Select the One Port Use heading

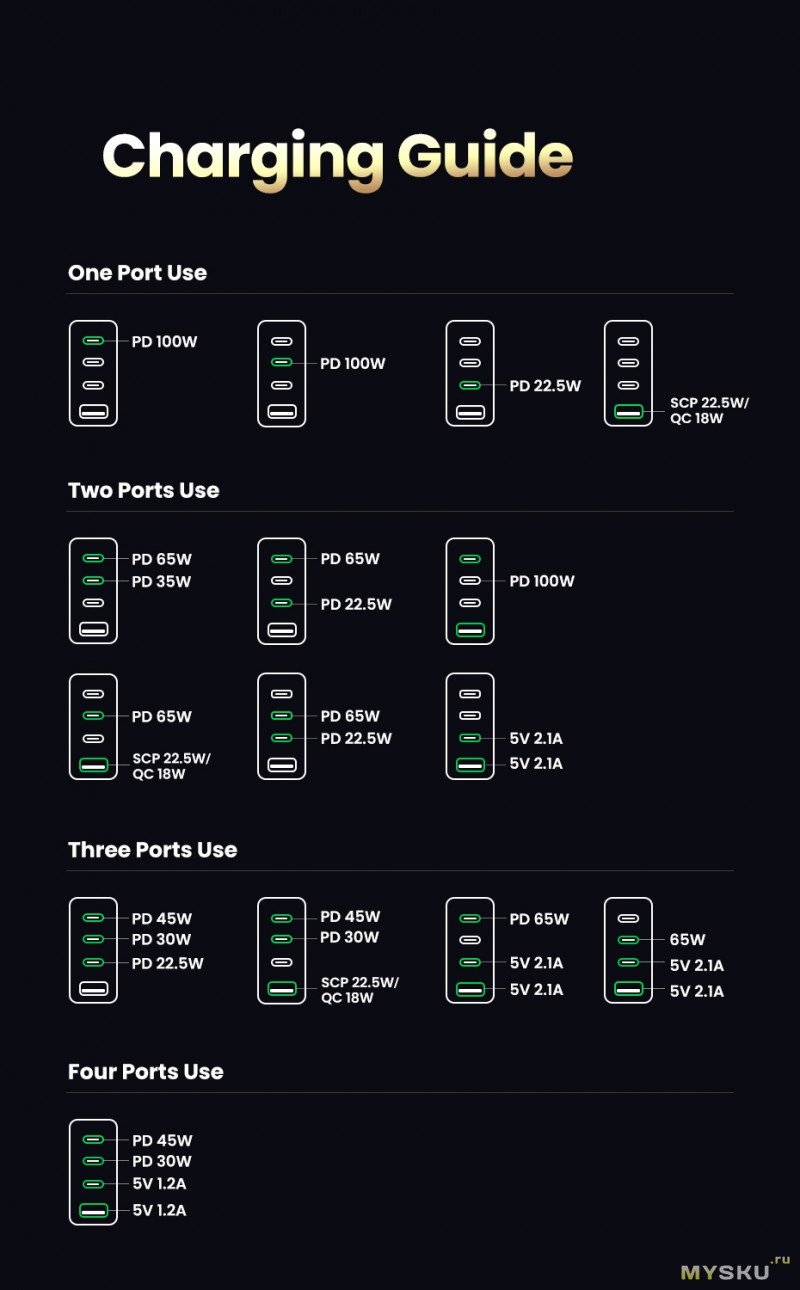137,273
